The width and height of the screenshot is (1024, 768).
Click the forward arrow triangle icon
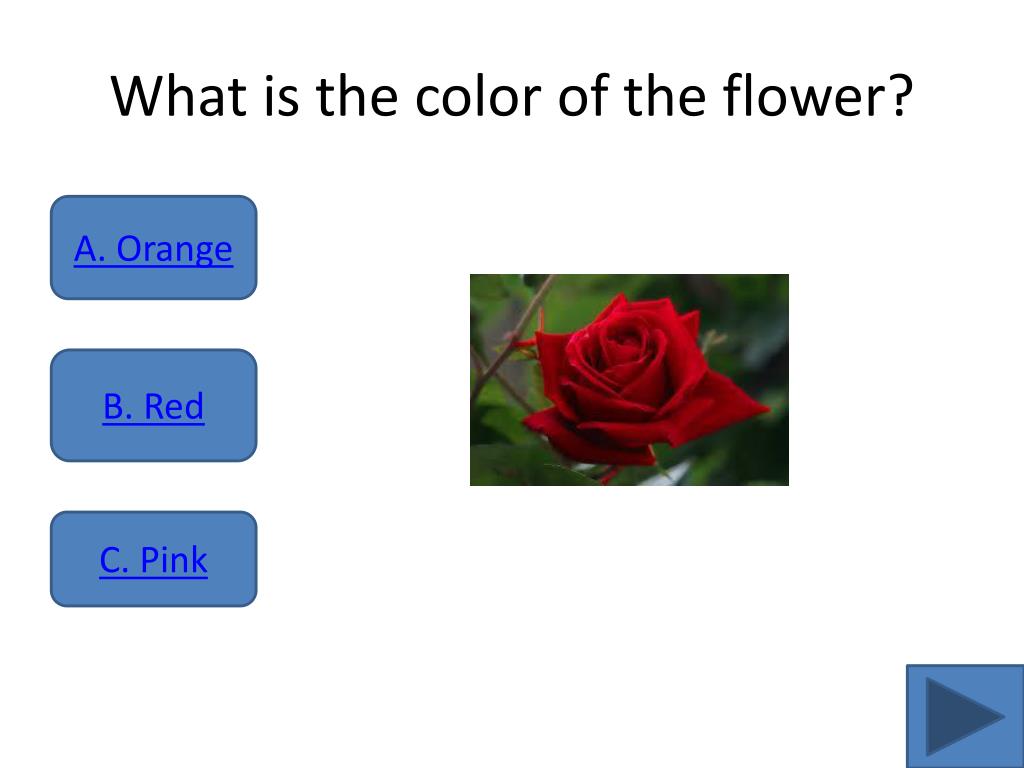pos(961,717)
